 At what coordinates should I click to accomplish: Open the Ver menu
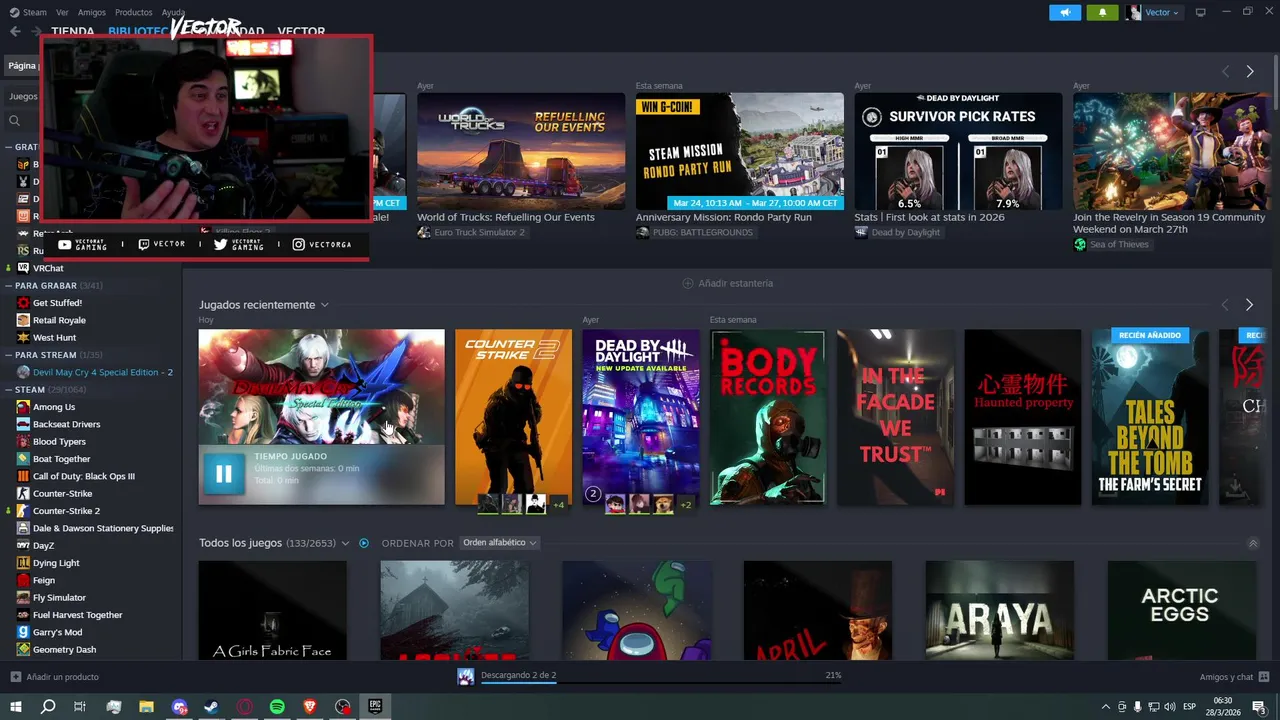click(x=62, y=12)
